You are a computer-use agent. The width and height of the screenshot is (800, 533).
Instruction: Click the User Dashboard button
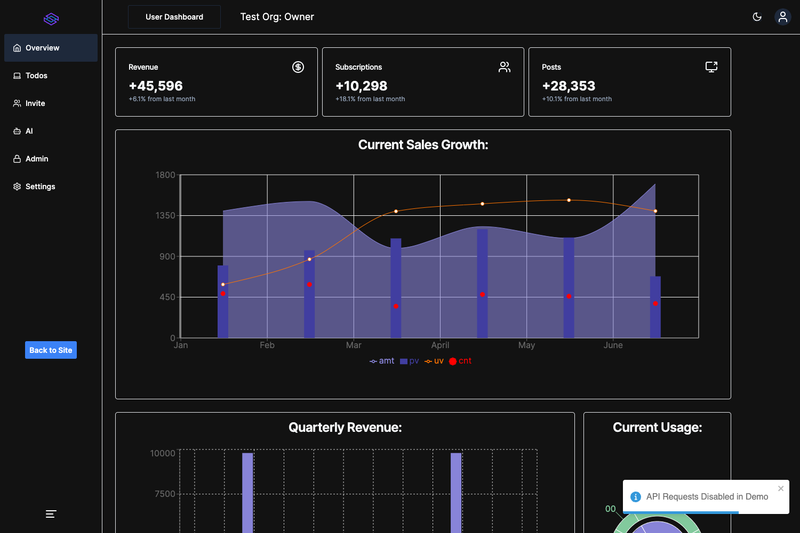click(174, 17)
